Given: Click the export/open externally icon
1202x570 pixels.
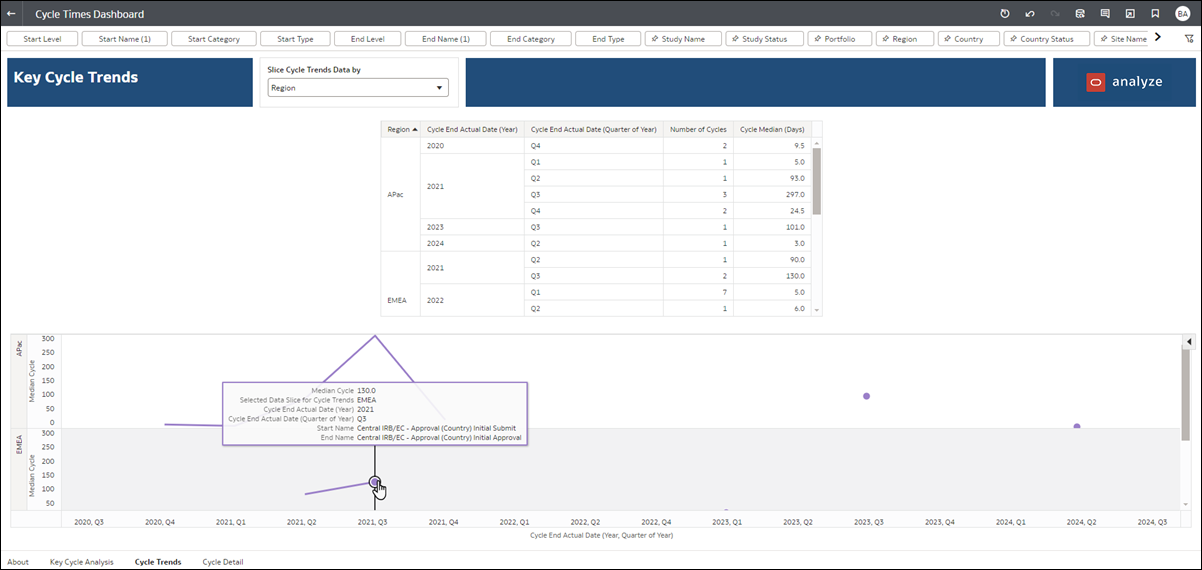Looking at the screenshot, I should pos(1130,14).
